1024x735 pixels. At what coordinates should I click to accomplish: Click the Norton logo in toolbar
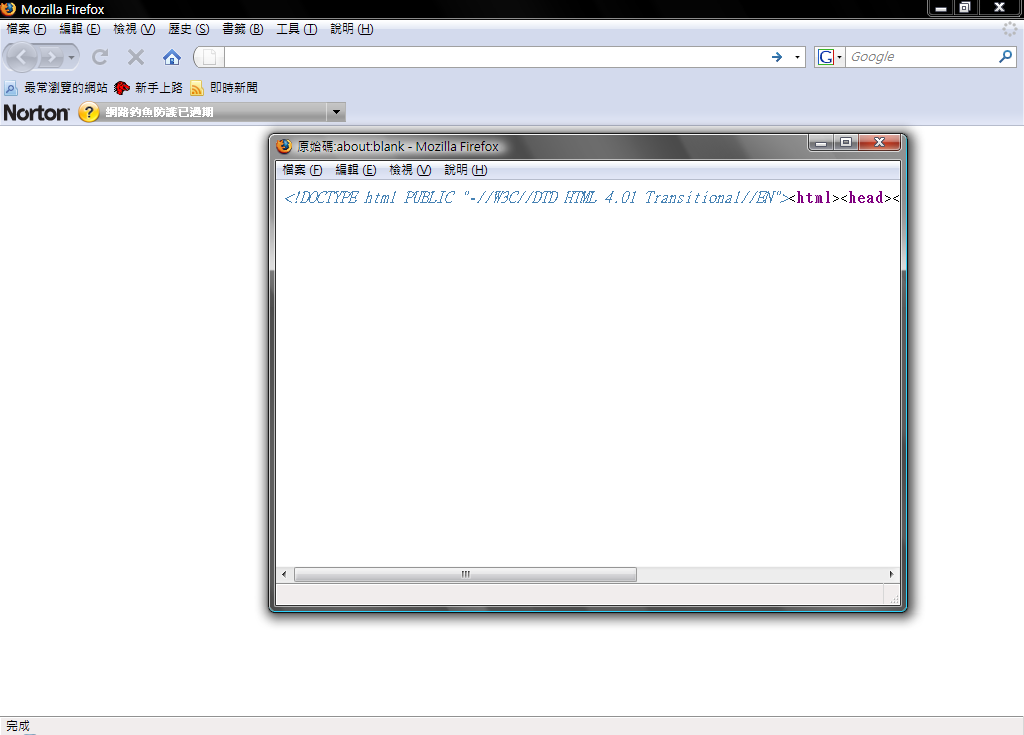click(36, 112)
